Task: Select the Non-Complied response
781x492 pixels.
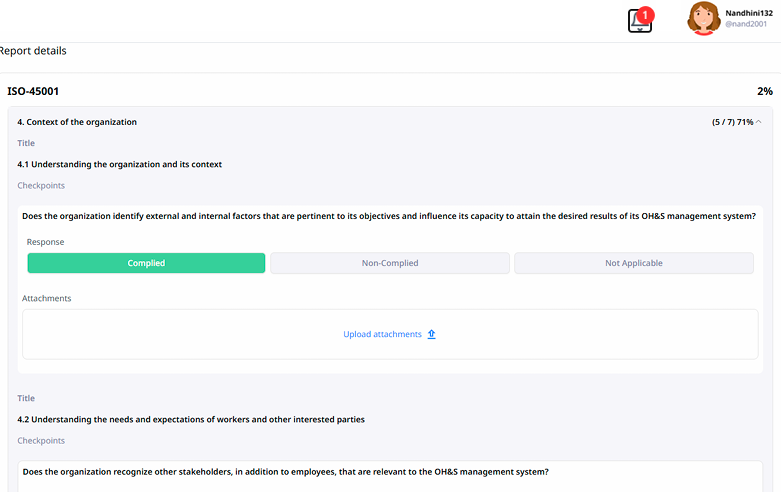Action: [389, 263]
